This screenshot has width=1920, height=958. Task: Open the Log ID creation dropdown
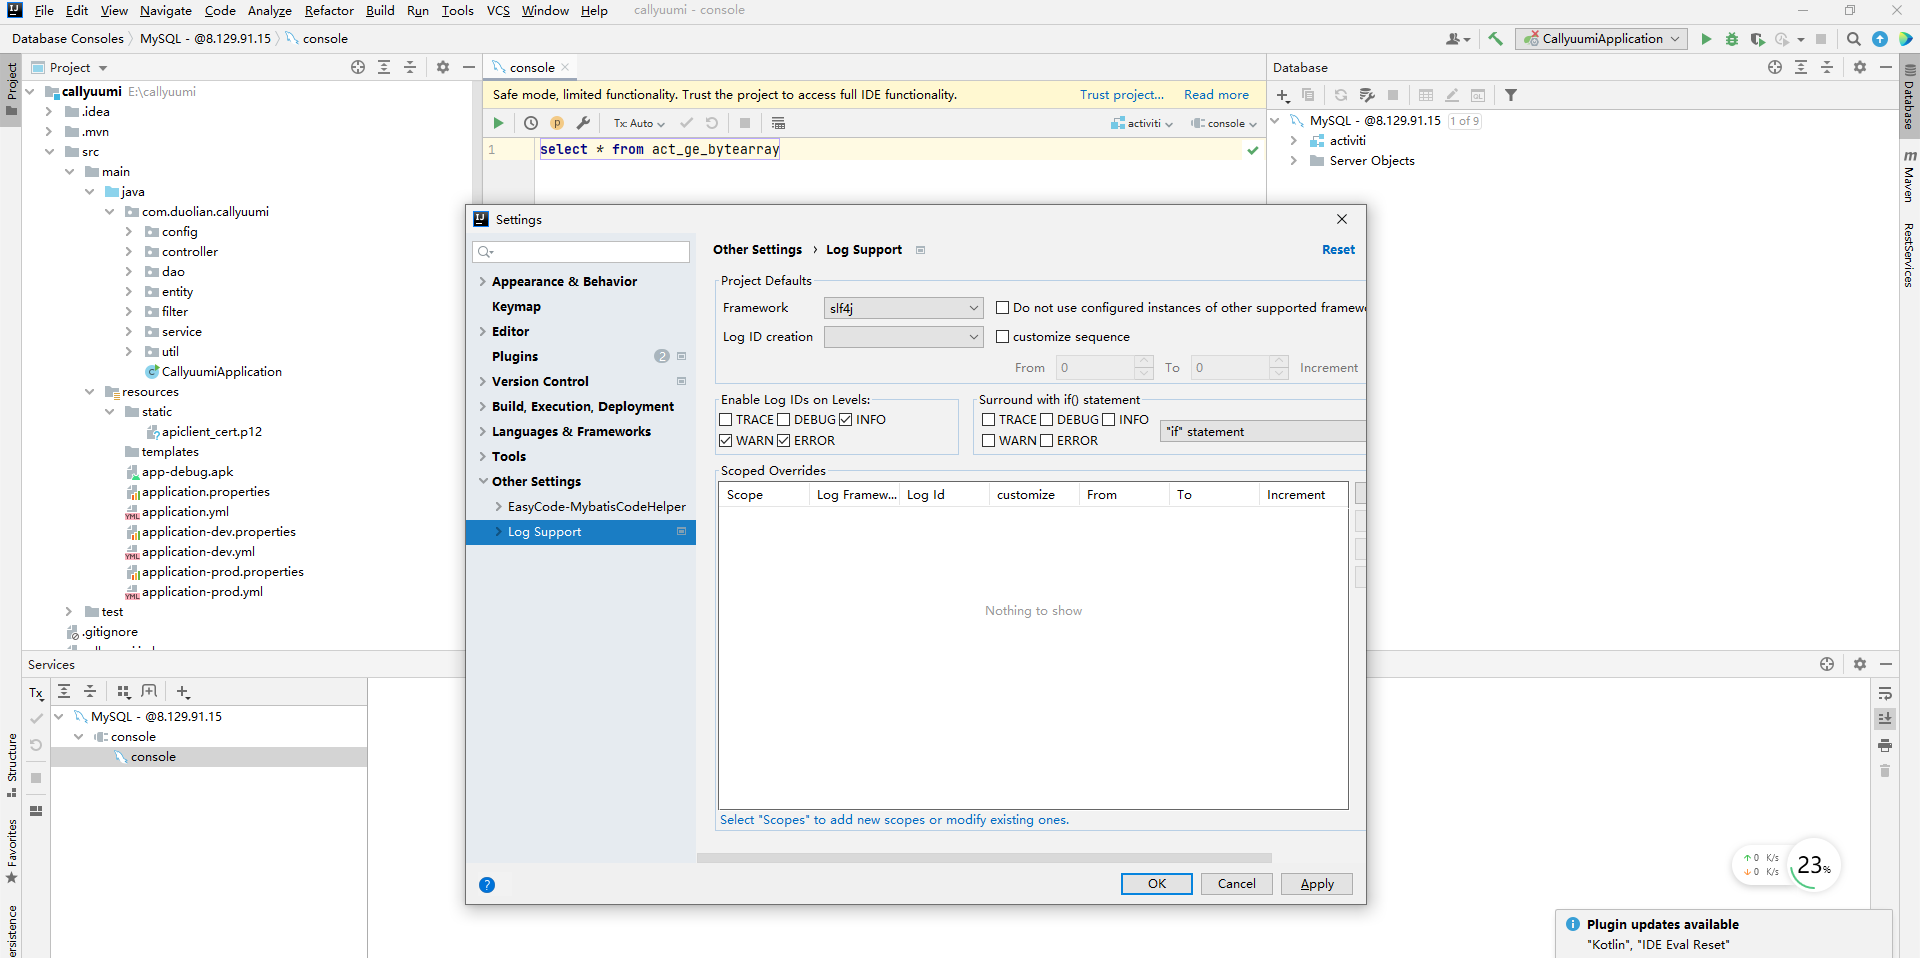point(903,337)
